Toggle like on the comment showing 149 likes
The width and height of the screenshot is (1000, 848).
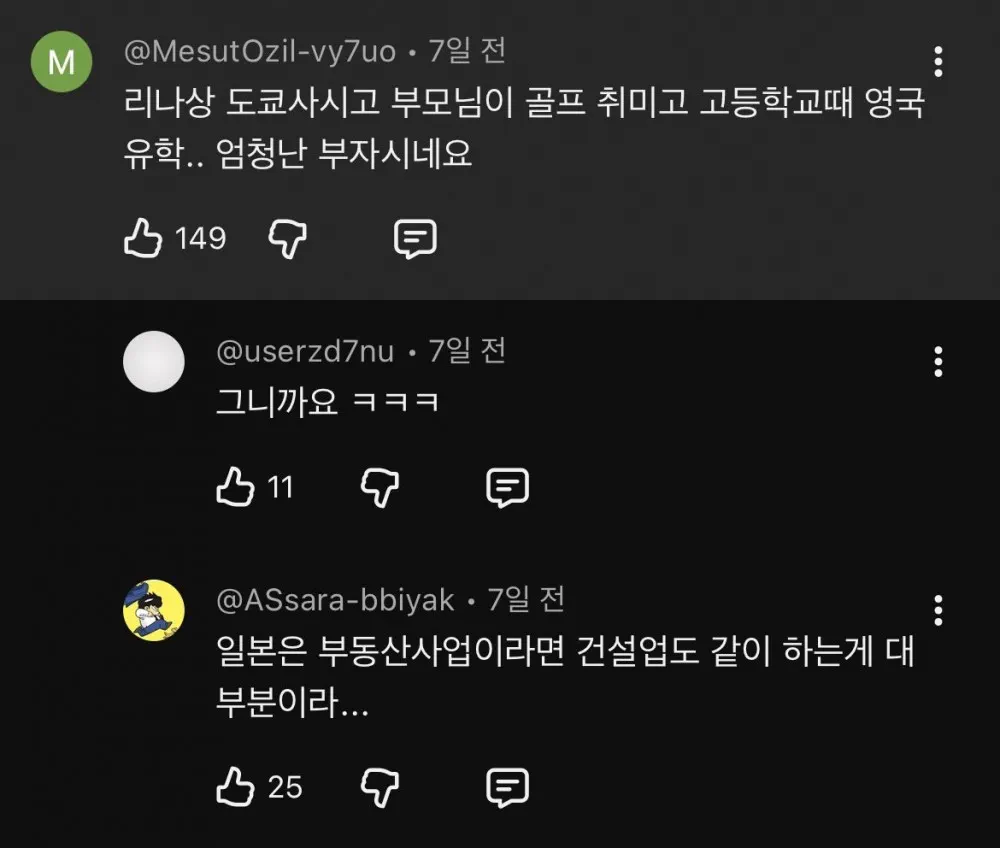(142, 237)
